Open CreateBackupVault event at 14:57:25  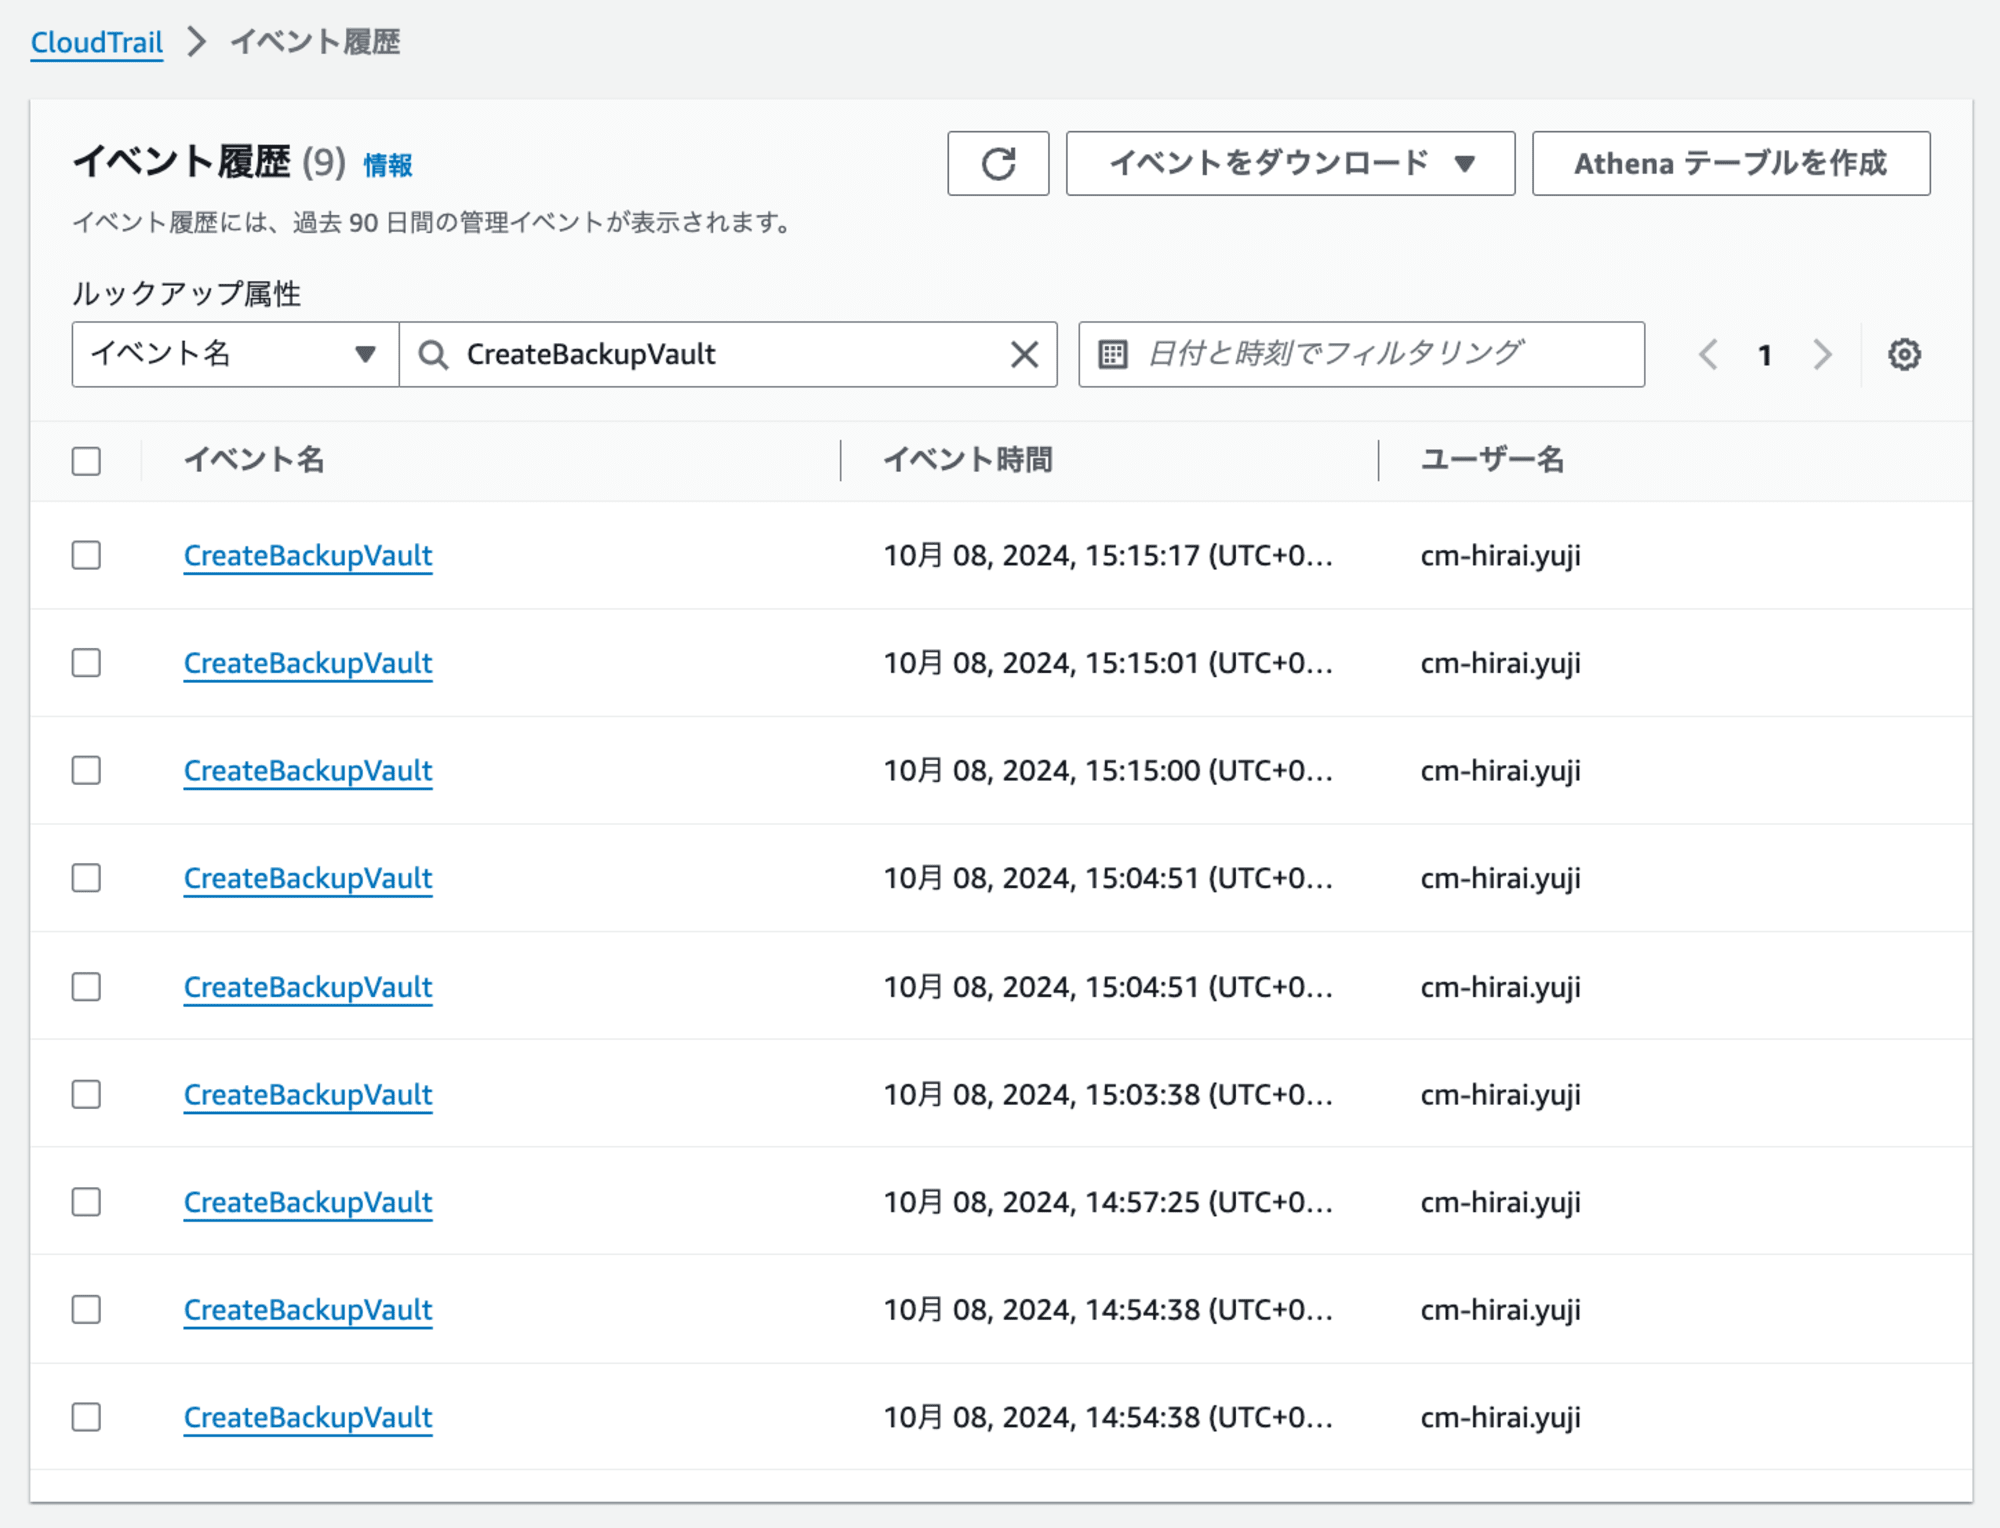[x=308, y=1202]
